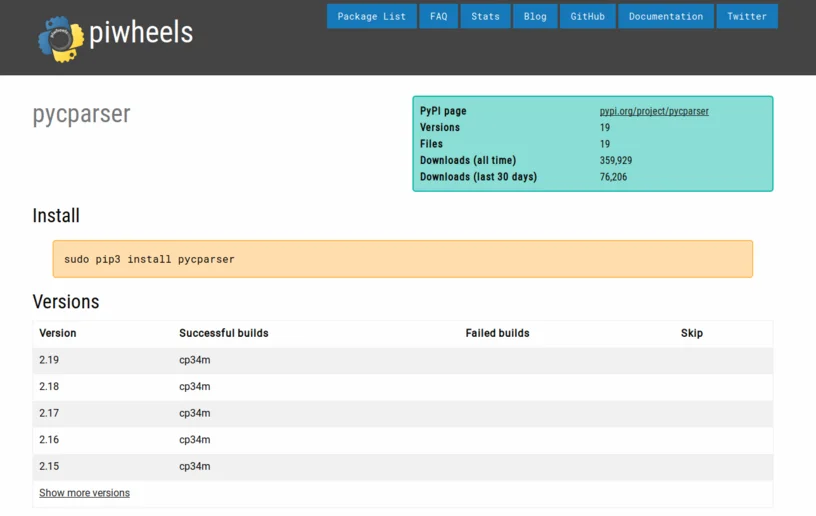Open the FAQ nav button
The height and width of the screenshot is (516, 816).
439,16
